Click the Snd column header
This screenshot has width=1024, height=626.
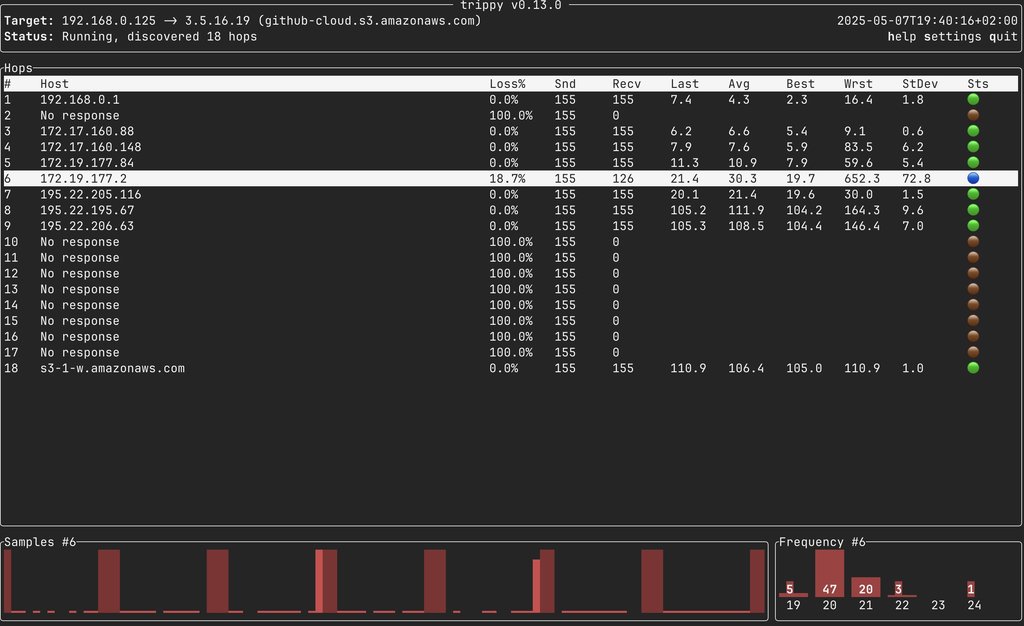[565, 84]
